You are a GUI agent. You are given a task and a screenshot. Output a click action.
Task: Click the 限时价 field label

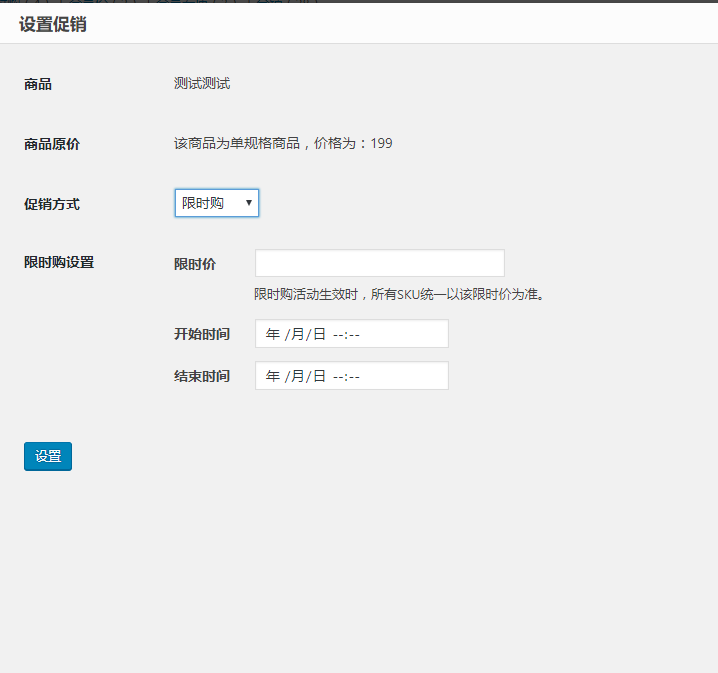195,264
